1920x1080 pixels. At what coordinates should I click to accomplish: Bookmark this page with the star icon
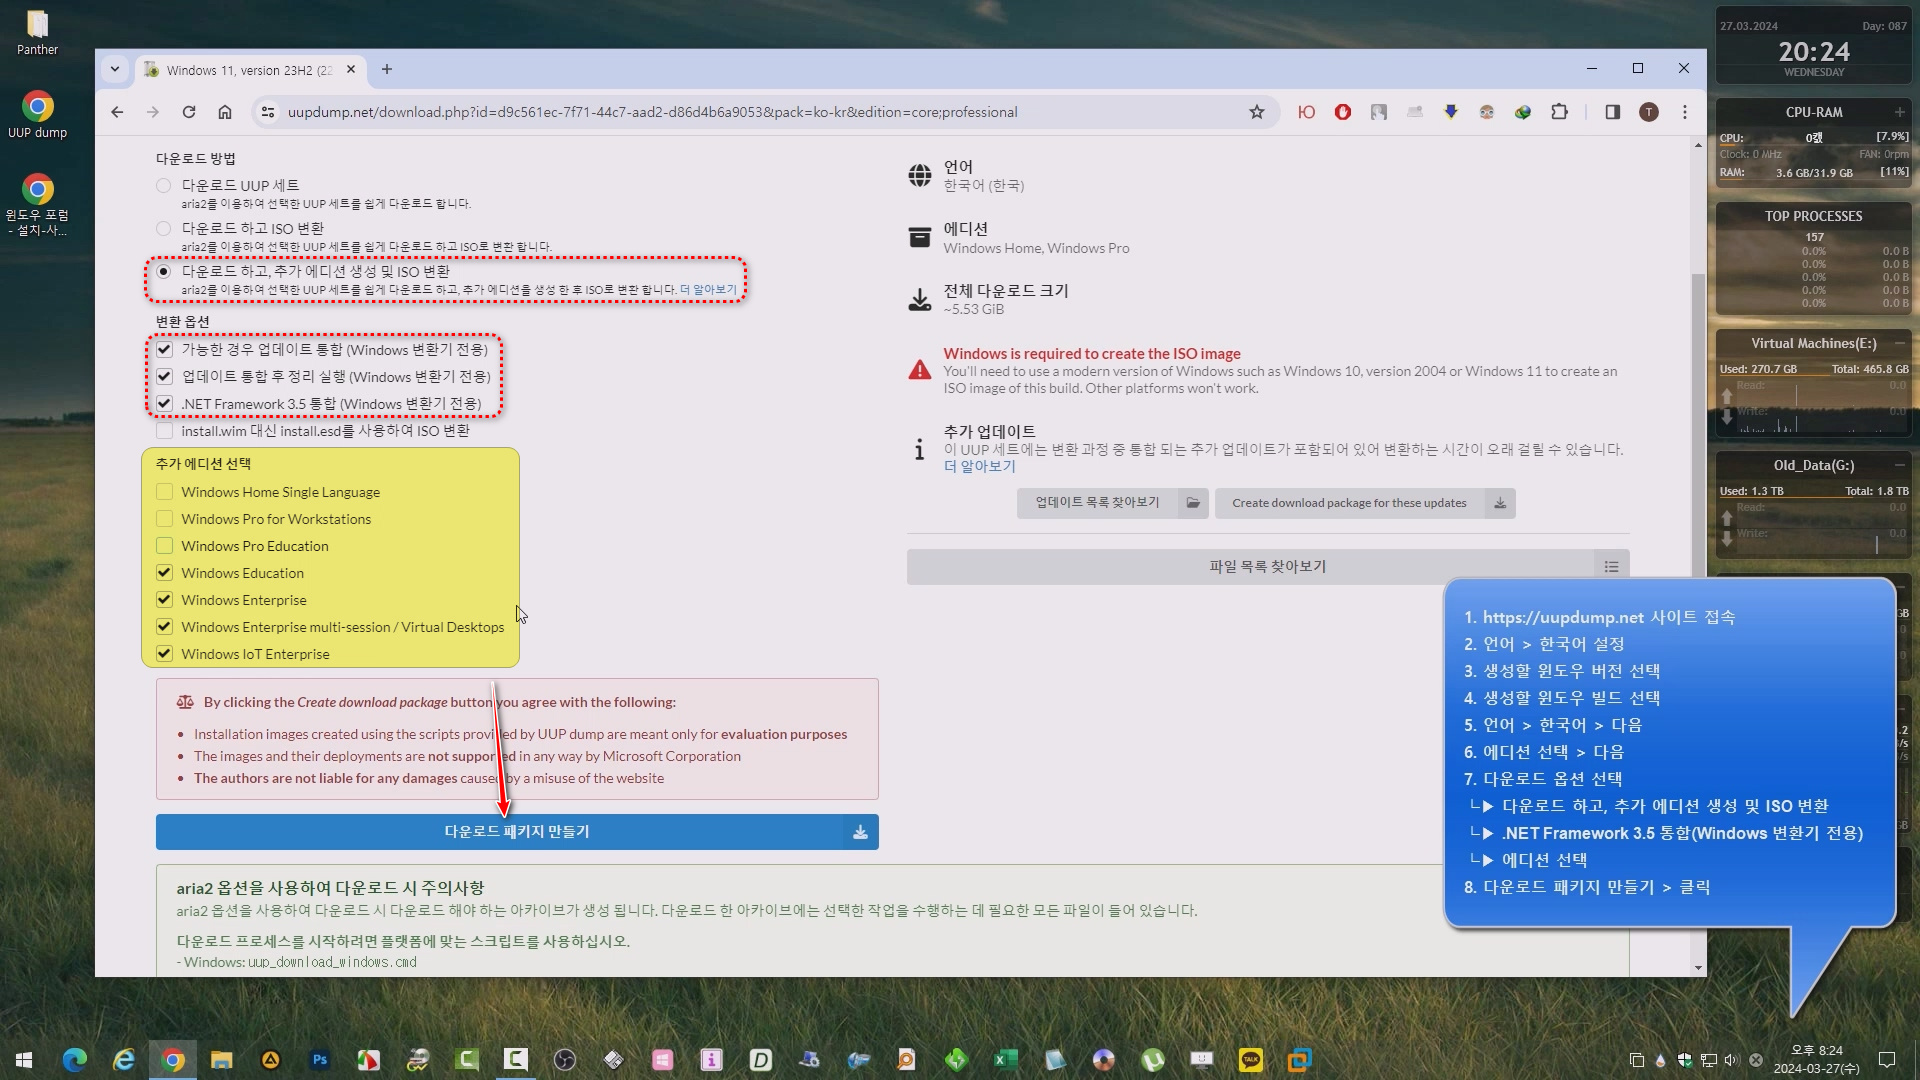(1257, 112)
